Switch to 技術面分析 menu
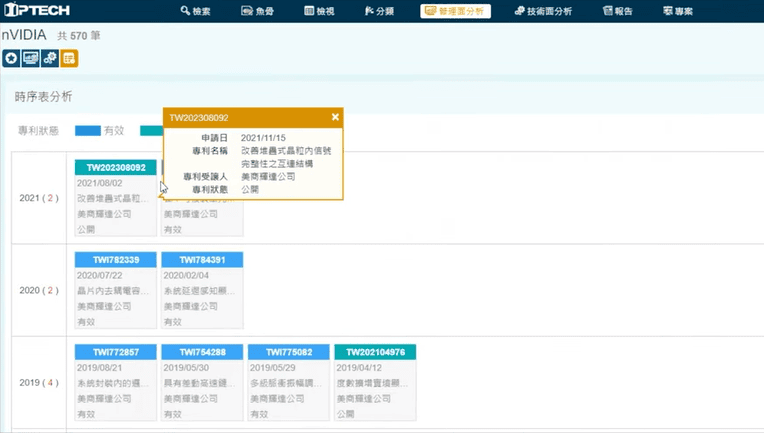Image resolution: width=764 pixels, height=433 pixels. tap(543, 11)
